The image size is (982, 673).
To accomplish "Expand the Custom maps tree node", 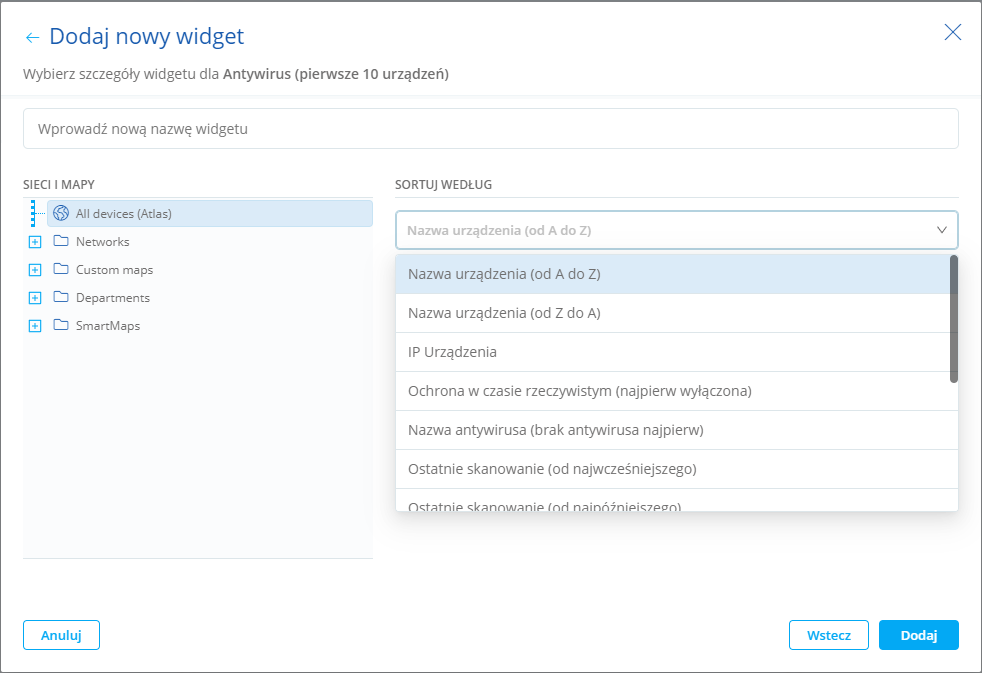I will click(x=35, y=270).
